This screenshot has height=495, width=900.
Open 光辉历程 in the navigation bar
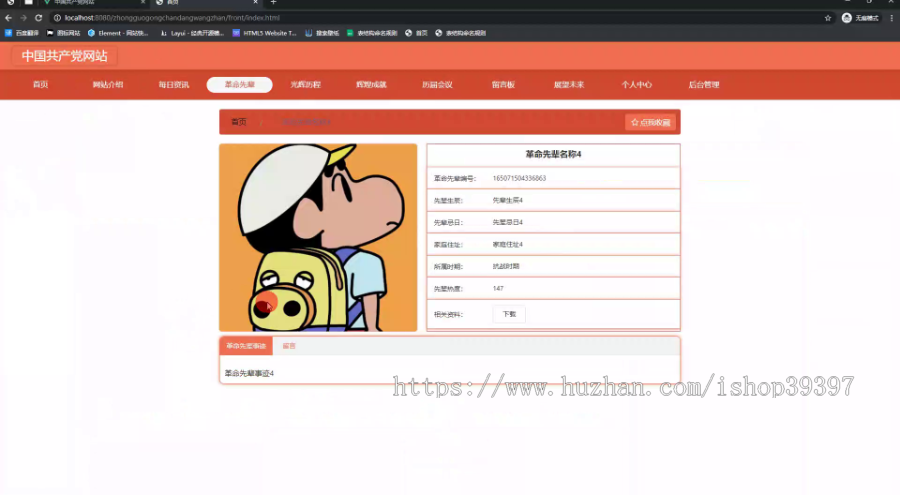305,84
